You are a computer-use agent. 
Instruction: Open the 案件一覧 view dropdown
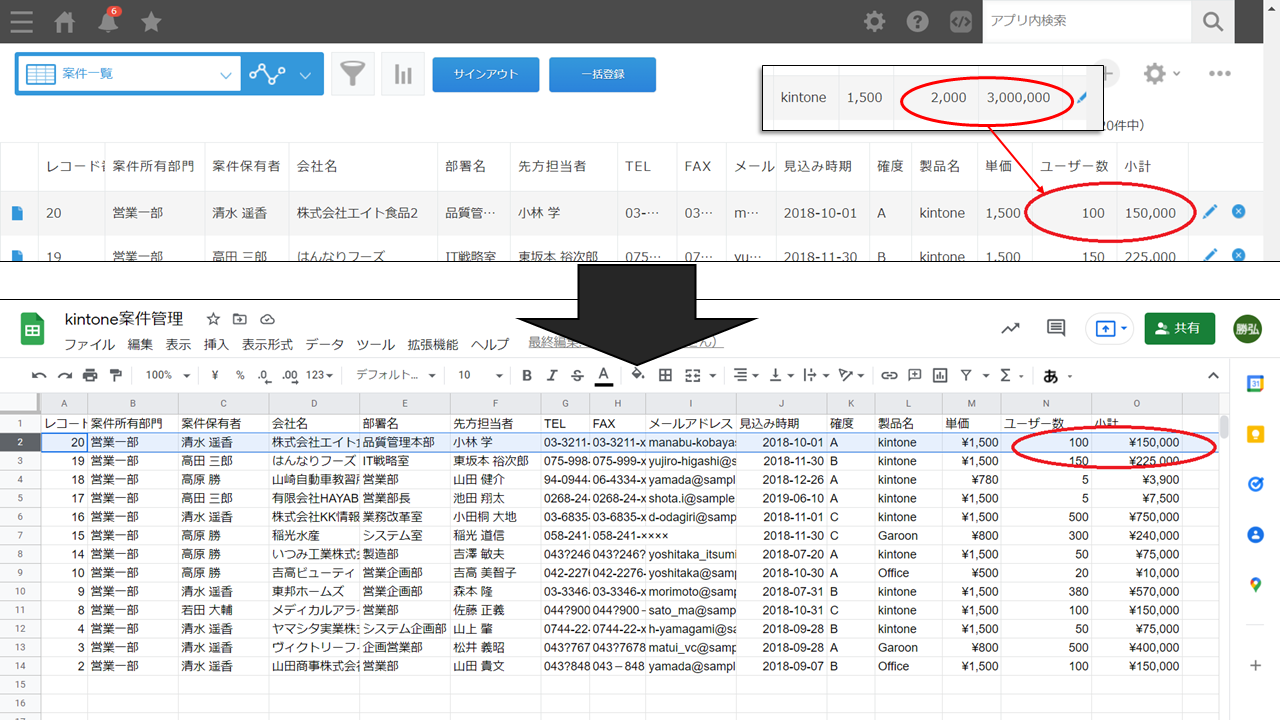pos(128,75)
